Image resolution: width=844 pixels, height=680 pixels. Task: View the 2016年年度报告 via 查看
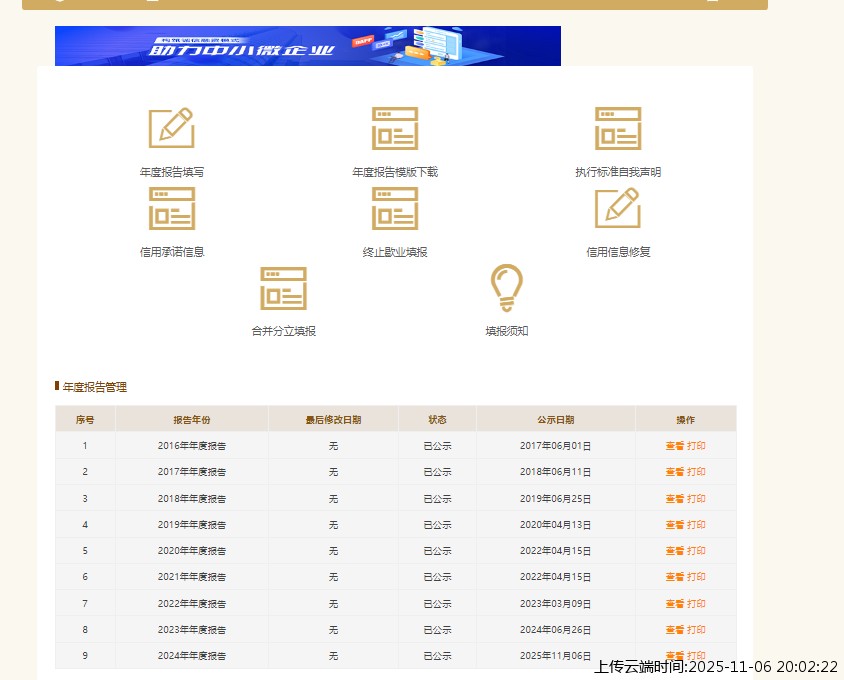pos(675,446)
